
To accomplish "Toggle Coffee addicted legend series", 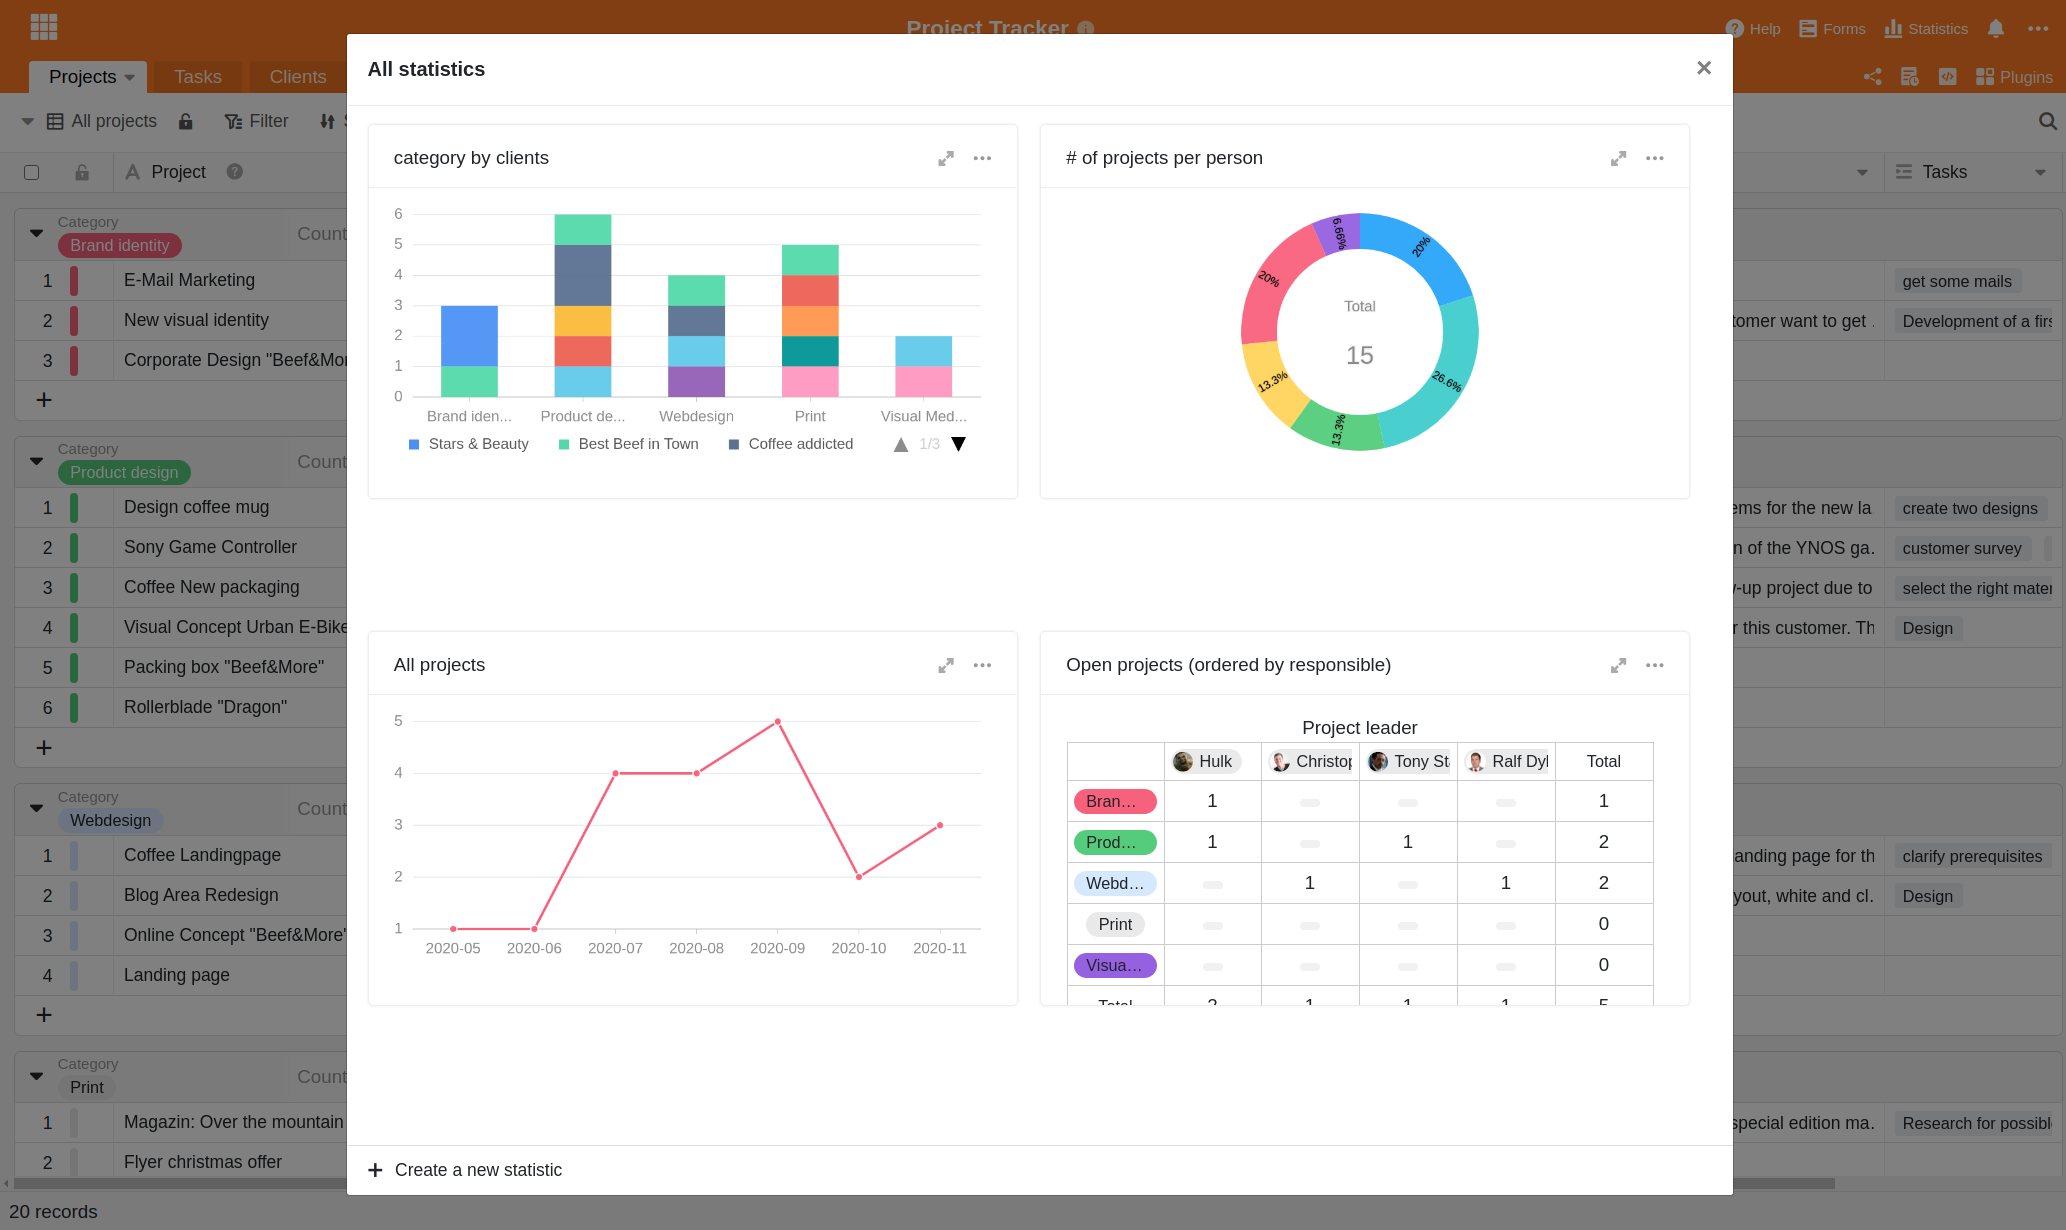I will 790,444.
